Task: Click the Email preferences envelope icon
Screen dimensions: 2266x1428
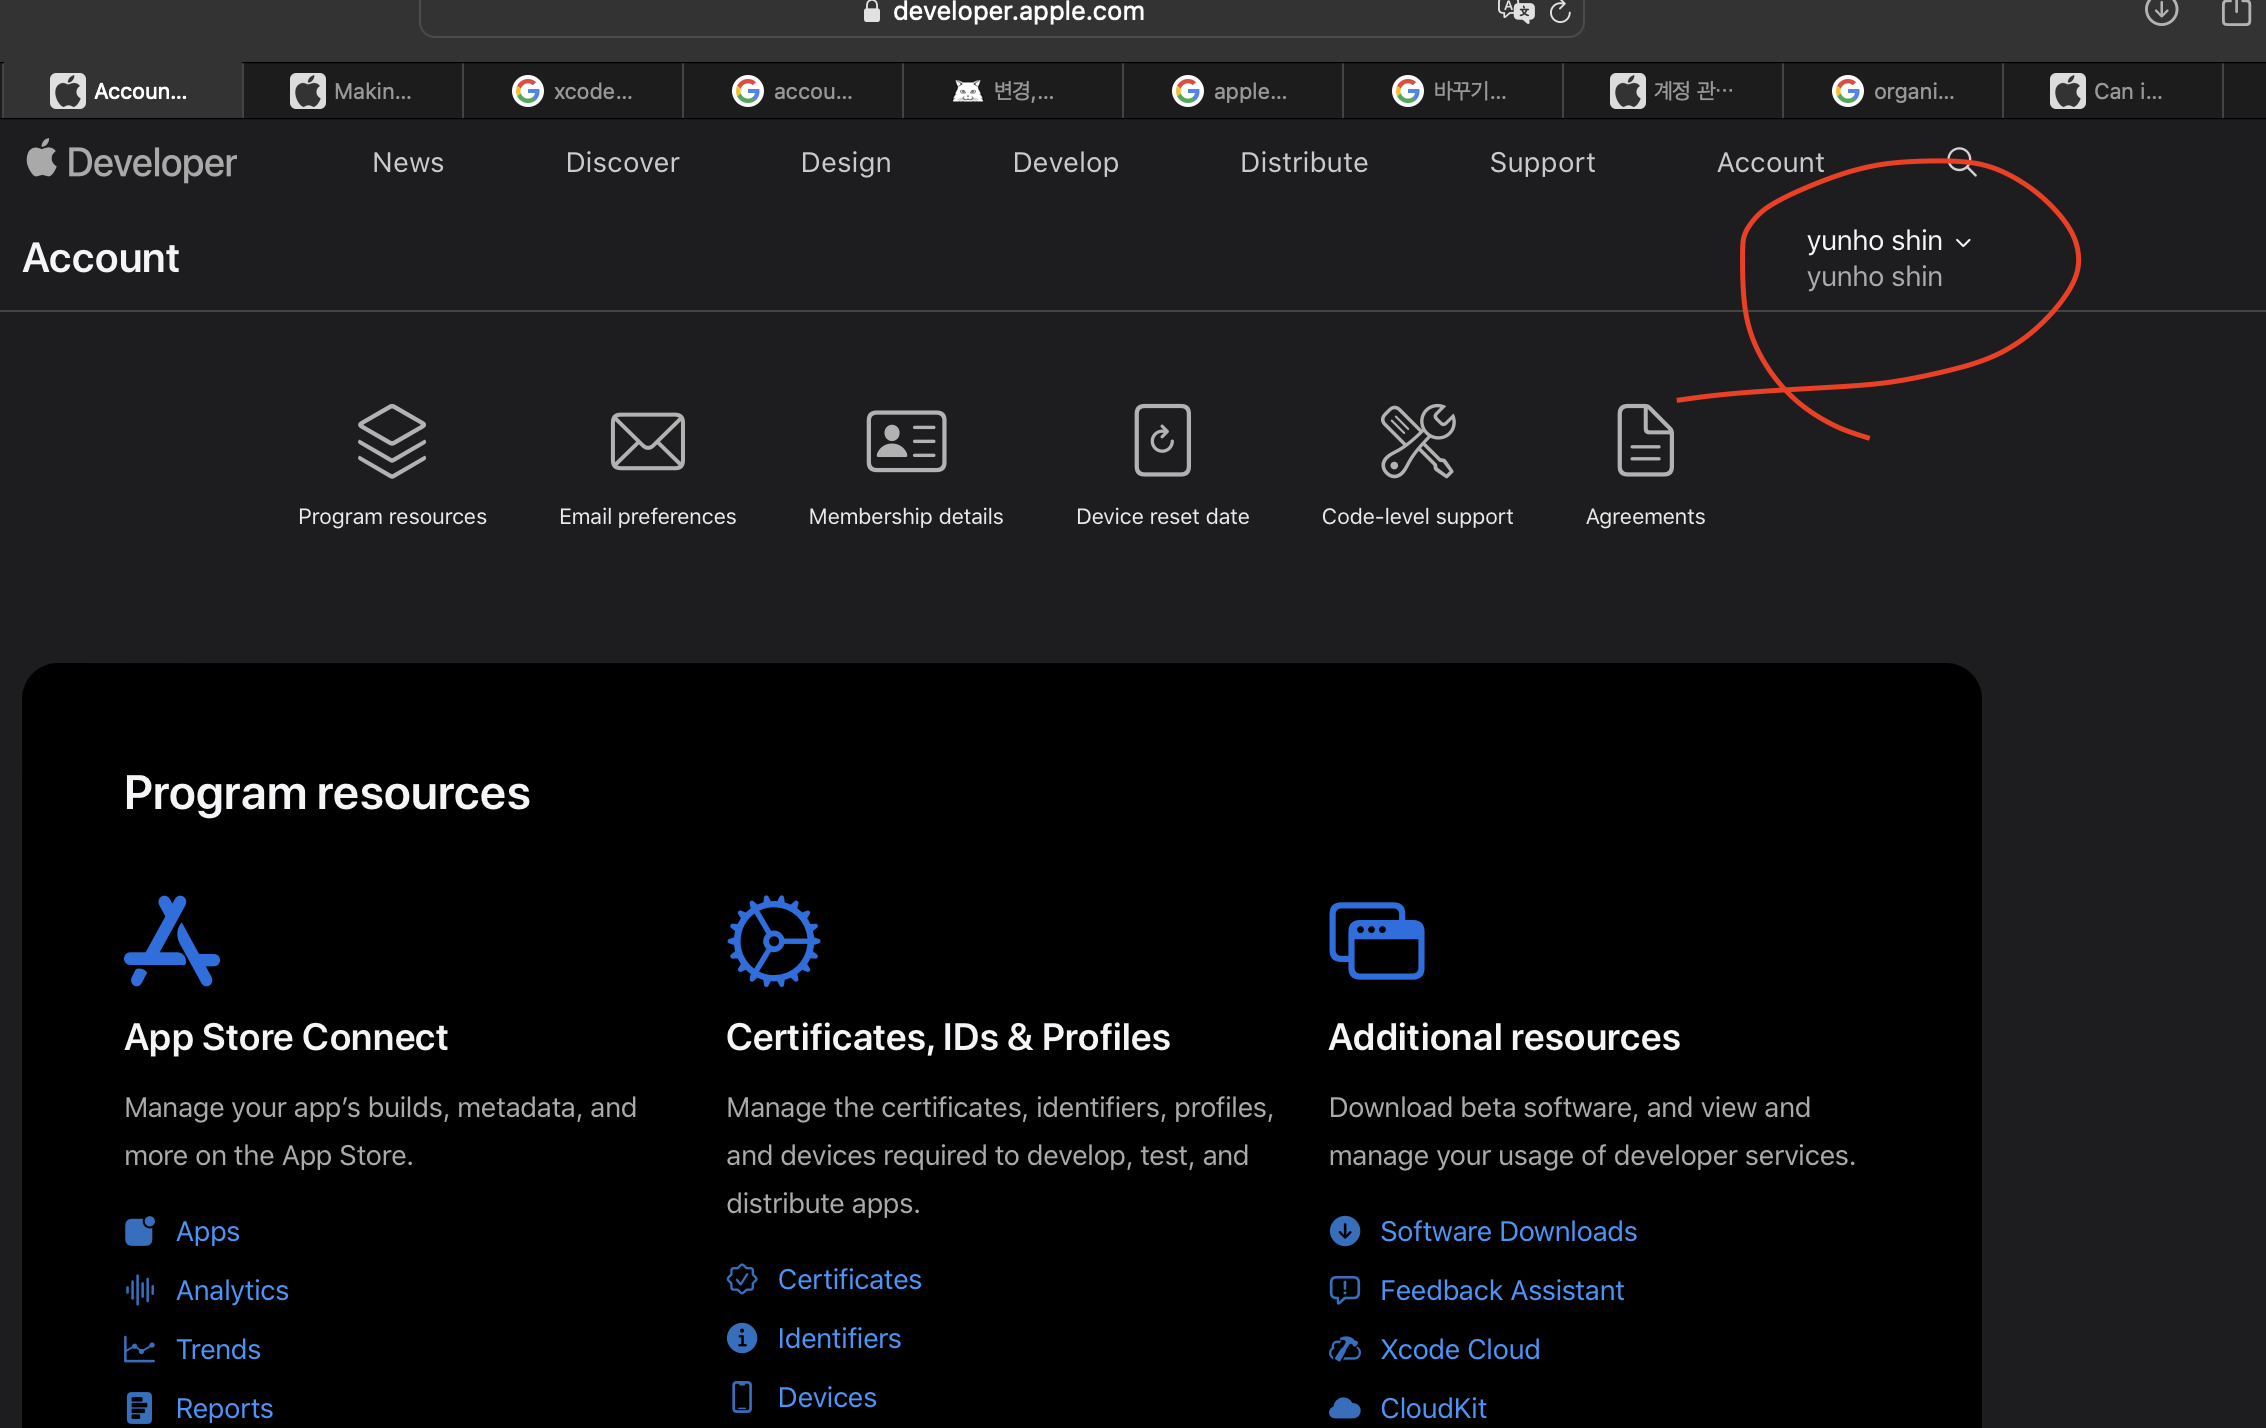Action: pyautogui.click(x=647, y=441)
